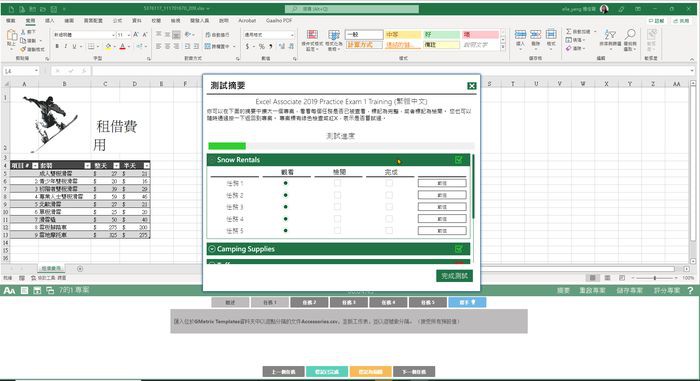Click the percent style icon
This screenshot has width=700, height=381.
(262, 46)
